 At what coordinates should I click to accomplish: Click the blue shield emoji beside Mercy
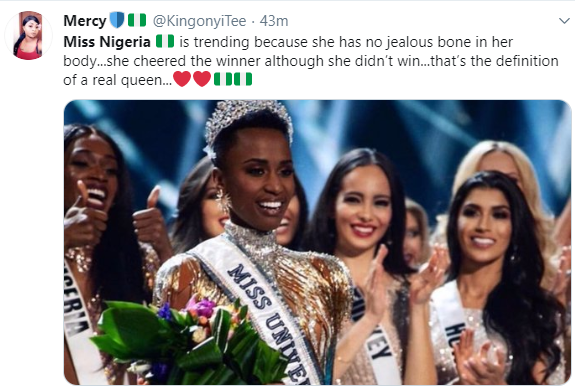pos(117,20)
